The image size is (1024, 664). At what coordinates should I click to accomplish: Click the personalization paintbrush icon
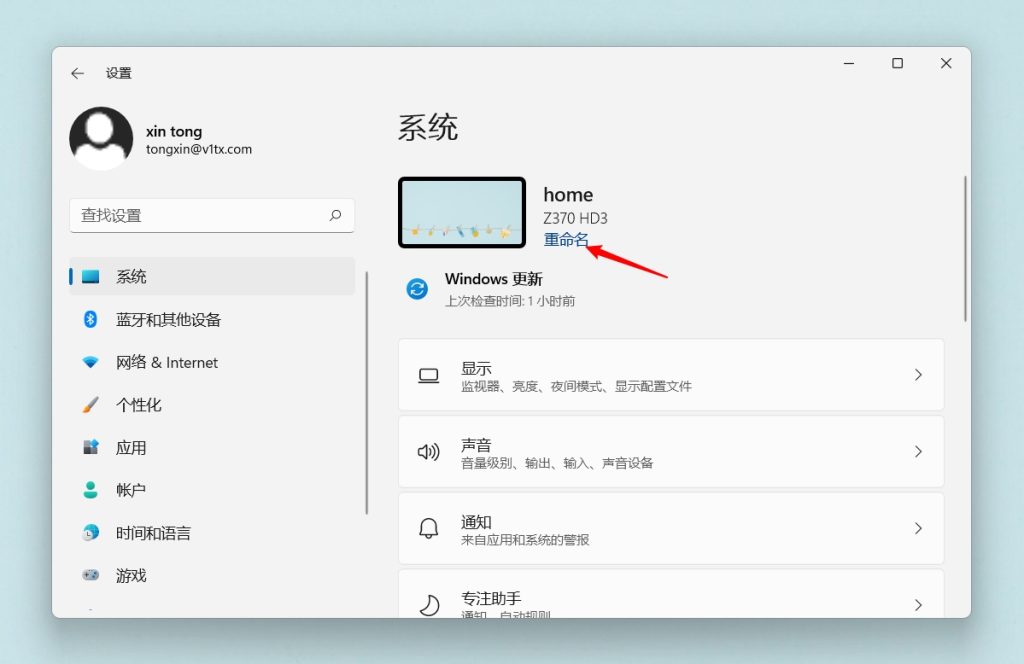tap(91, 405)
